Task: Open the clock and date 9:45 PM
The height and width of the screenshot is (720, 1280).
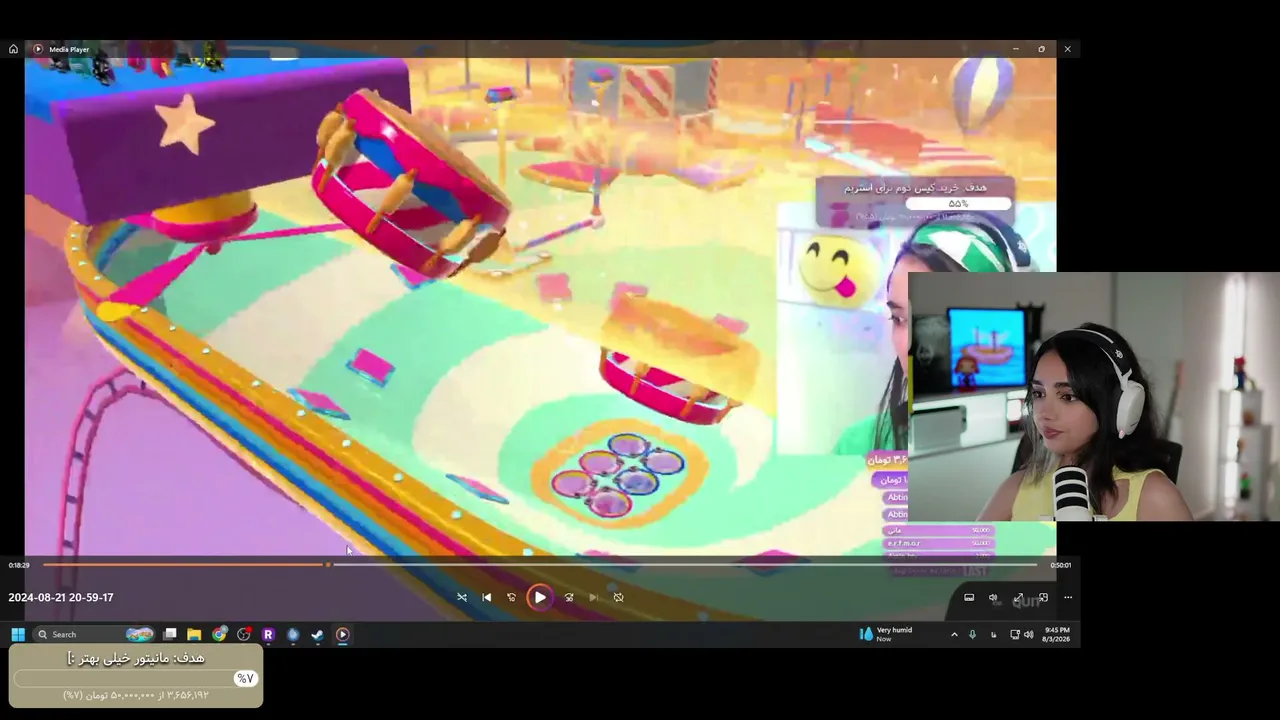Action: [x=1057, y=634]
